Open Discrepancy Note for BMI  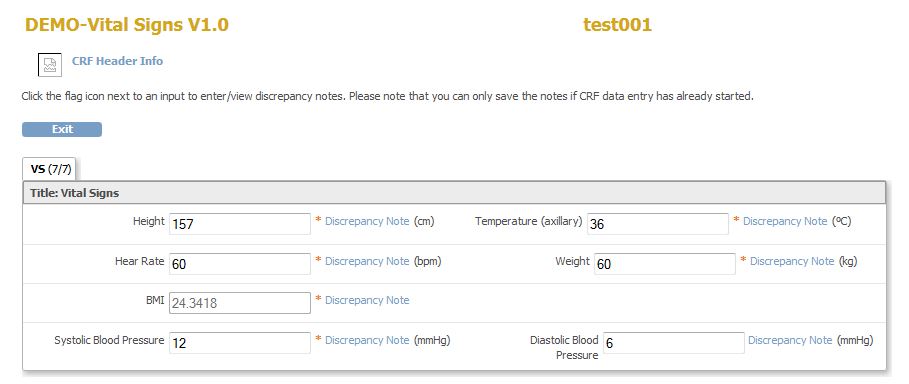tap(367, 300)
